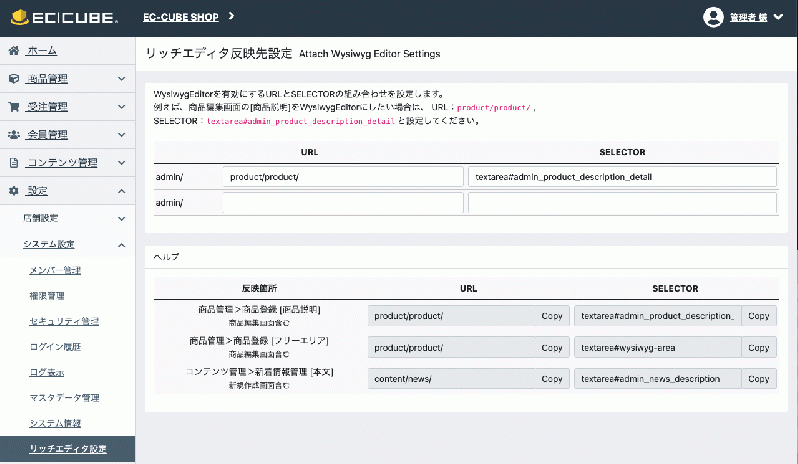The height and width of the screenshot is (464, 798).
Task: Copy textarea#admin_news_description selector
Action: pyautogui.click(x=758, y=379)
